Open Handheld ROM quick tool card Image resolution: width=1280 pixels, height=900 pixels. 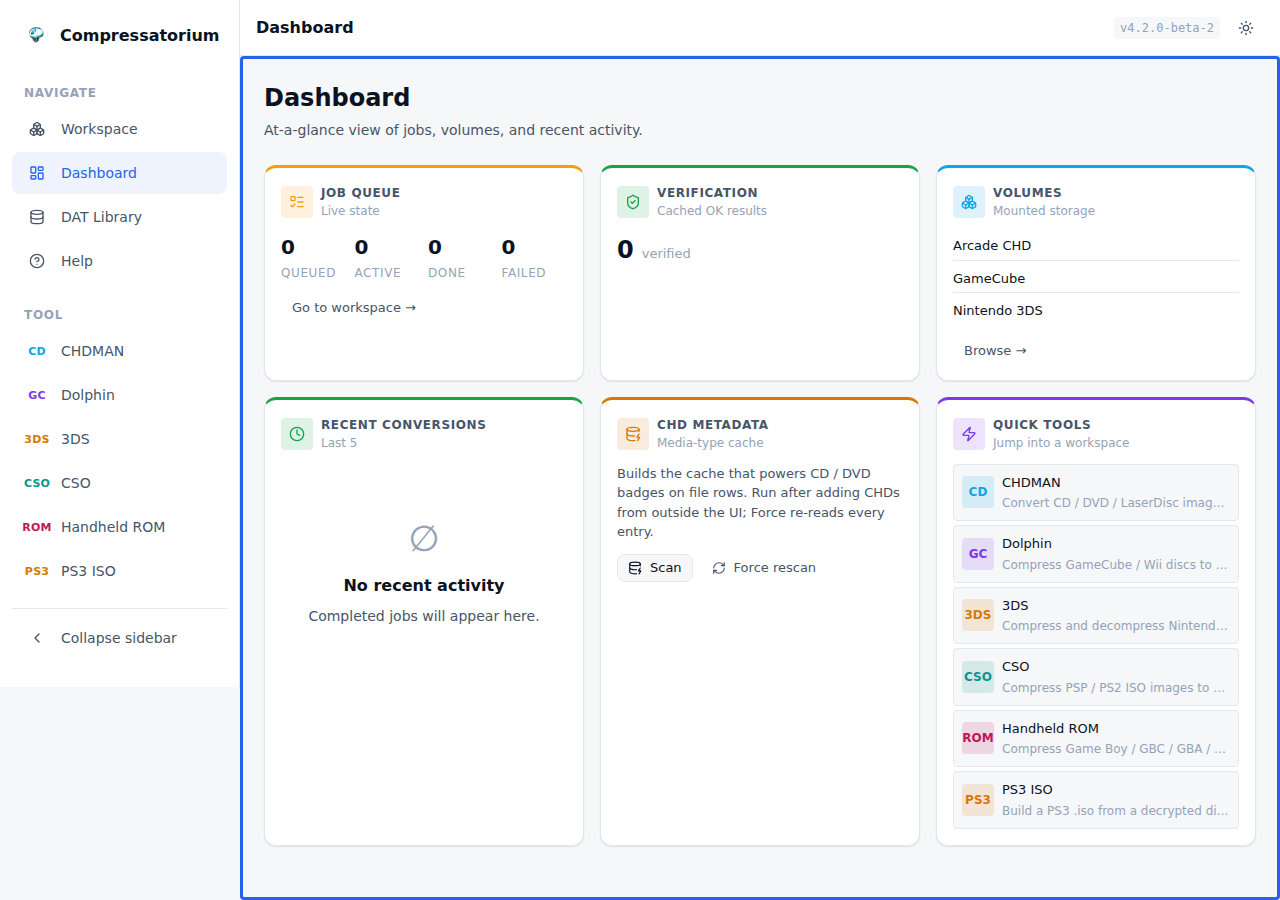click(1096, 738)
